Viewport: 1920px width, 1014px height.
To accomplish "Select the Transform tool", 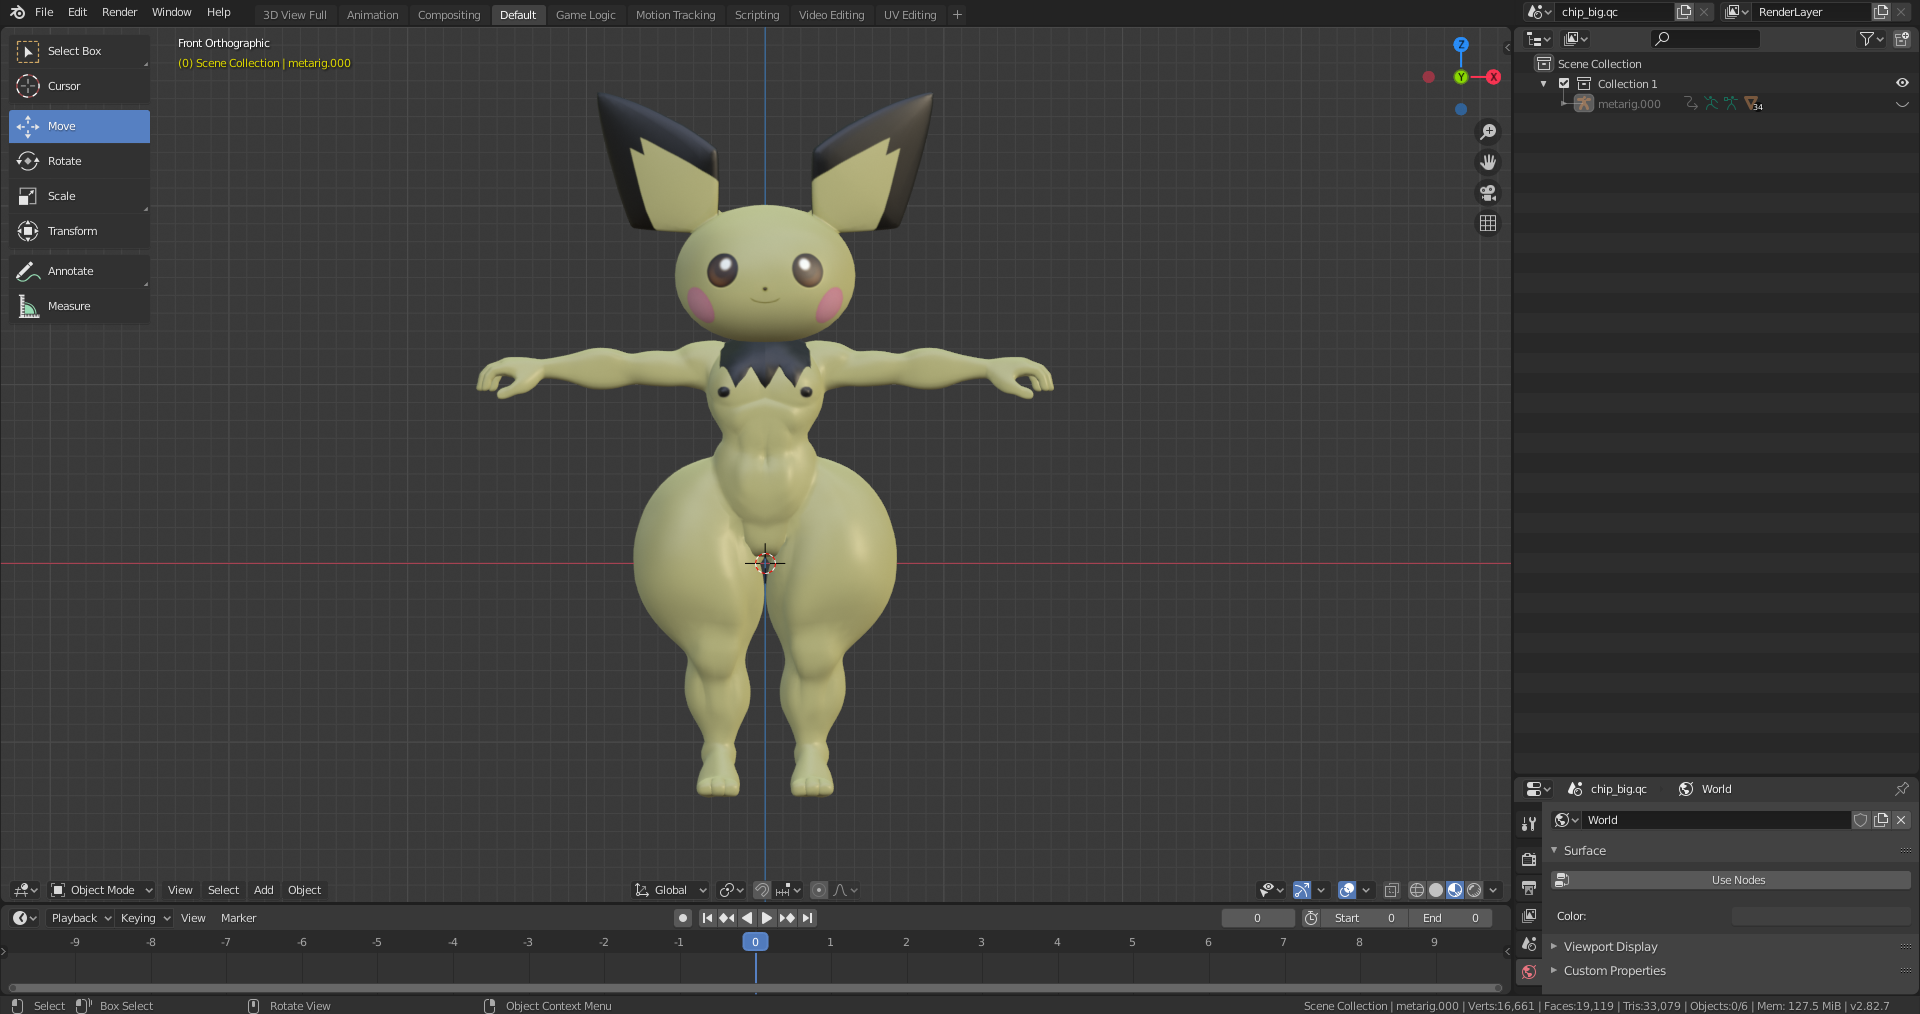I will tap(79, 231).
